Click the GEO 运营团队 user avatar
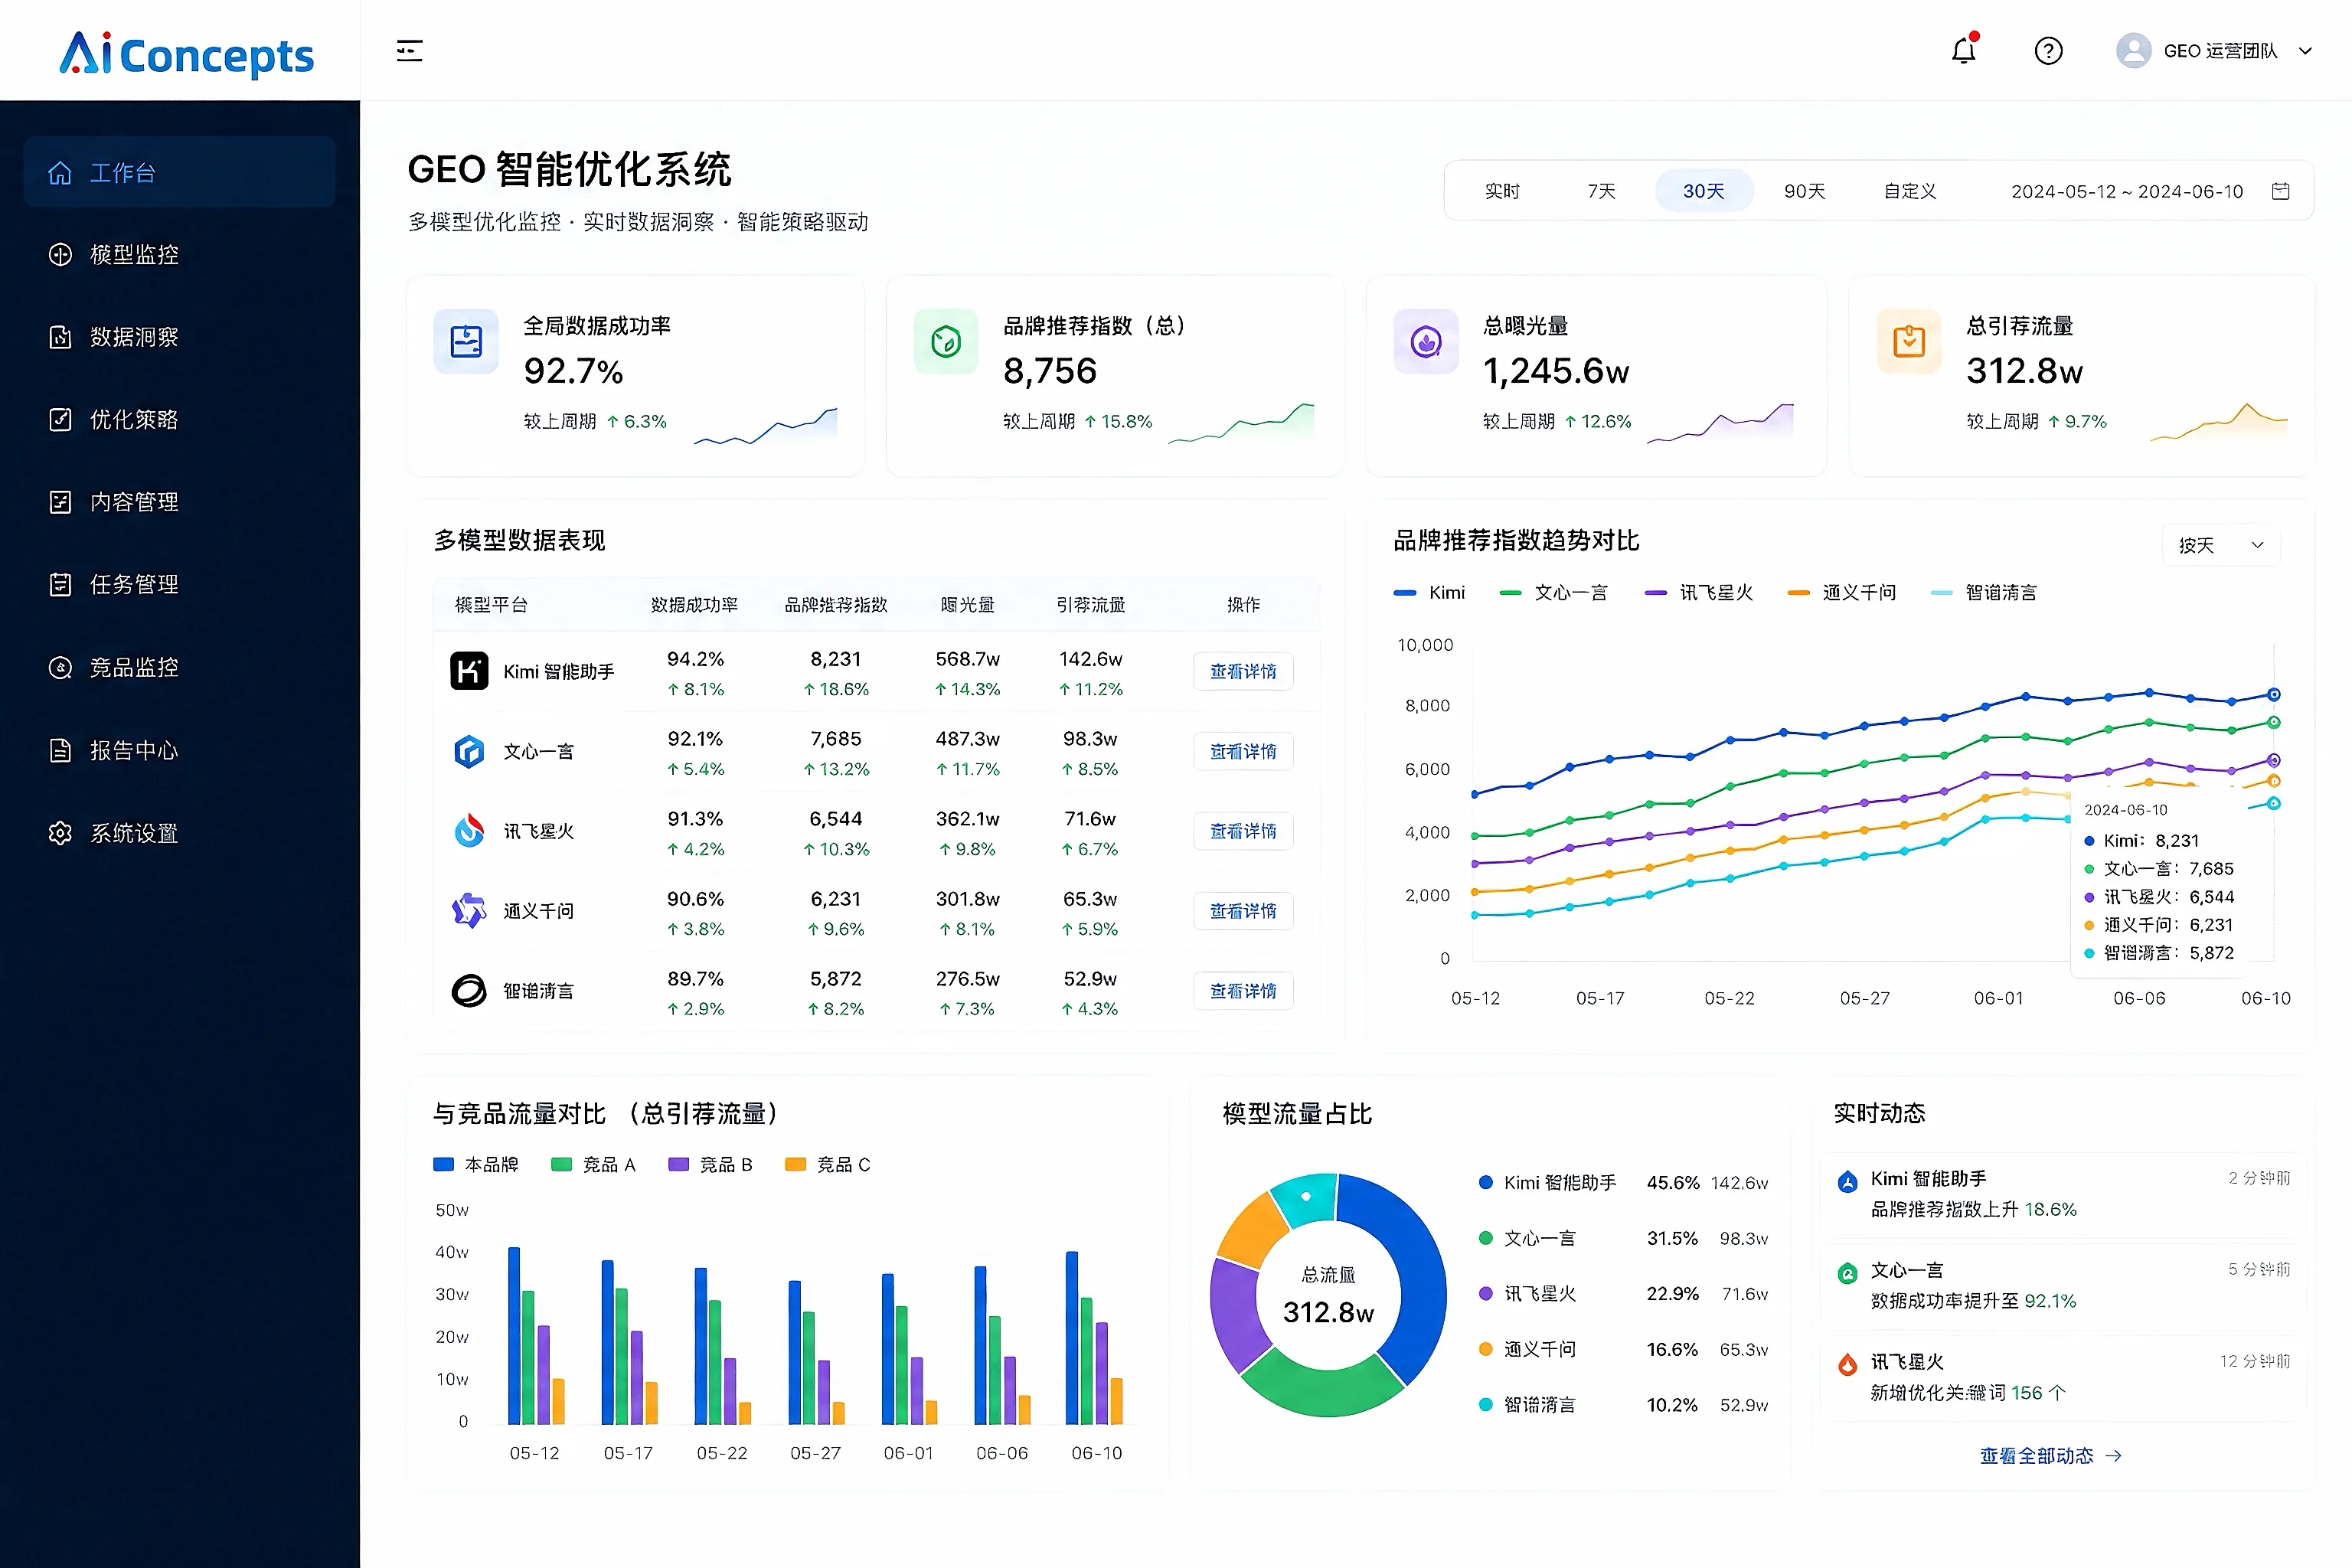Screen dimensions: 2352x1568 pos(2133,51)
